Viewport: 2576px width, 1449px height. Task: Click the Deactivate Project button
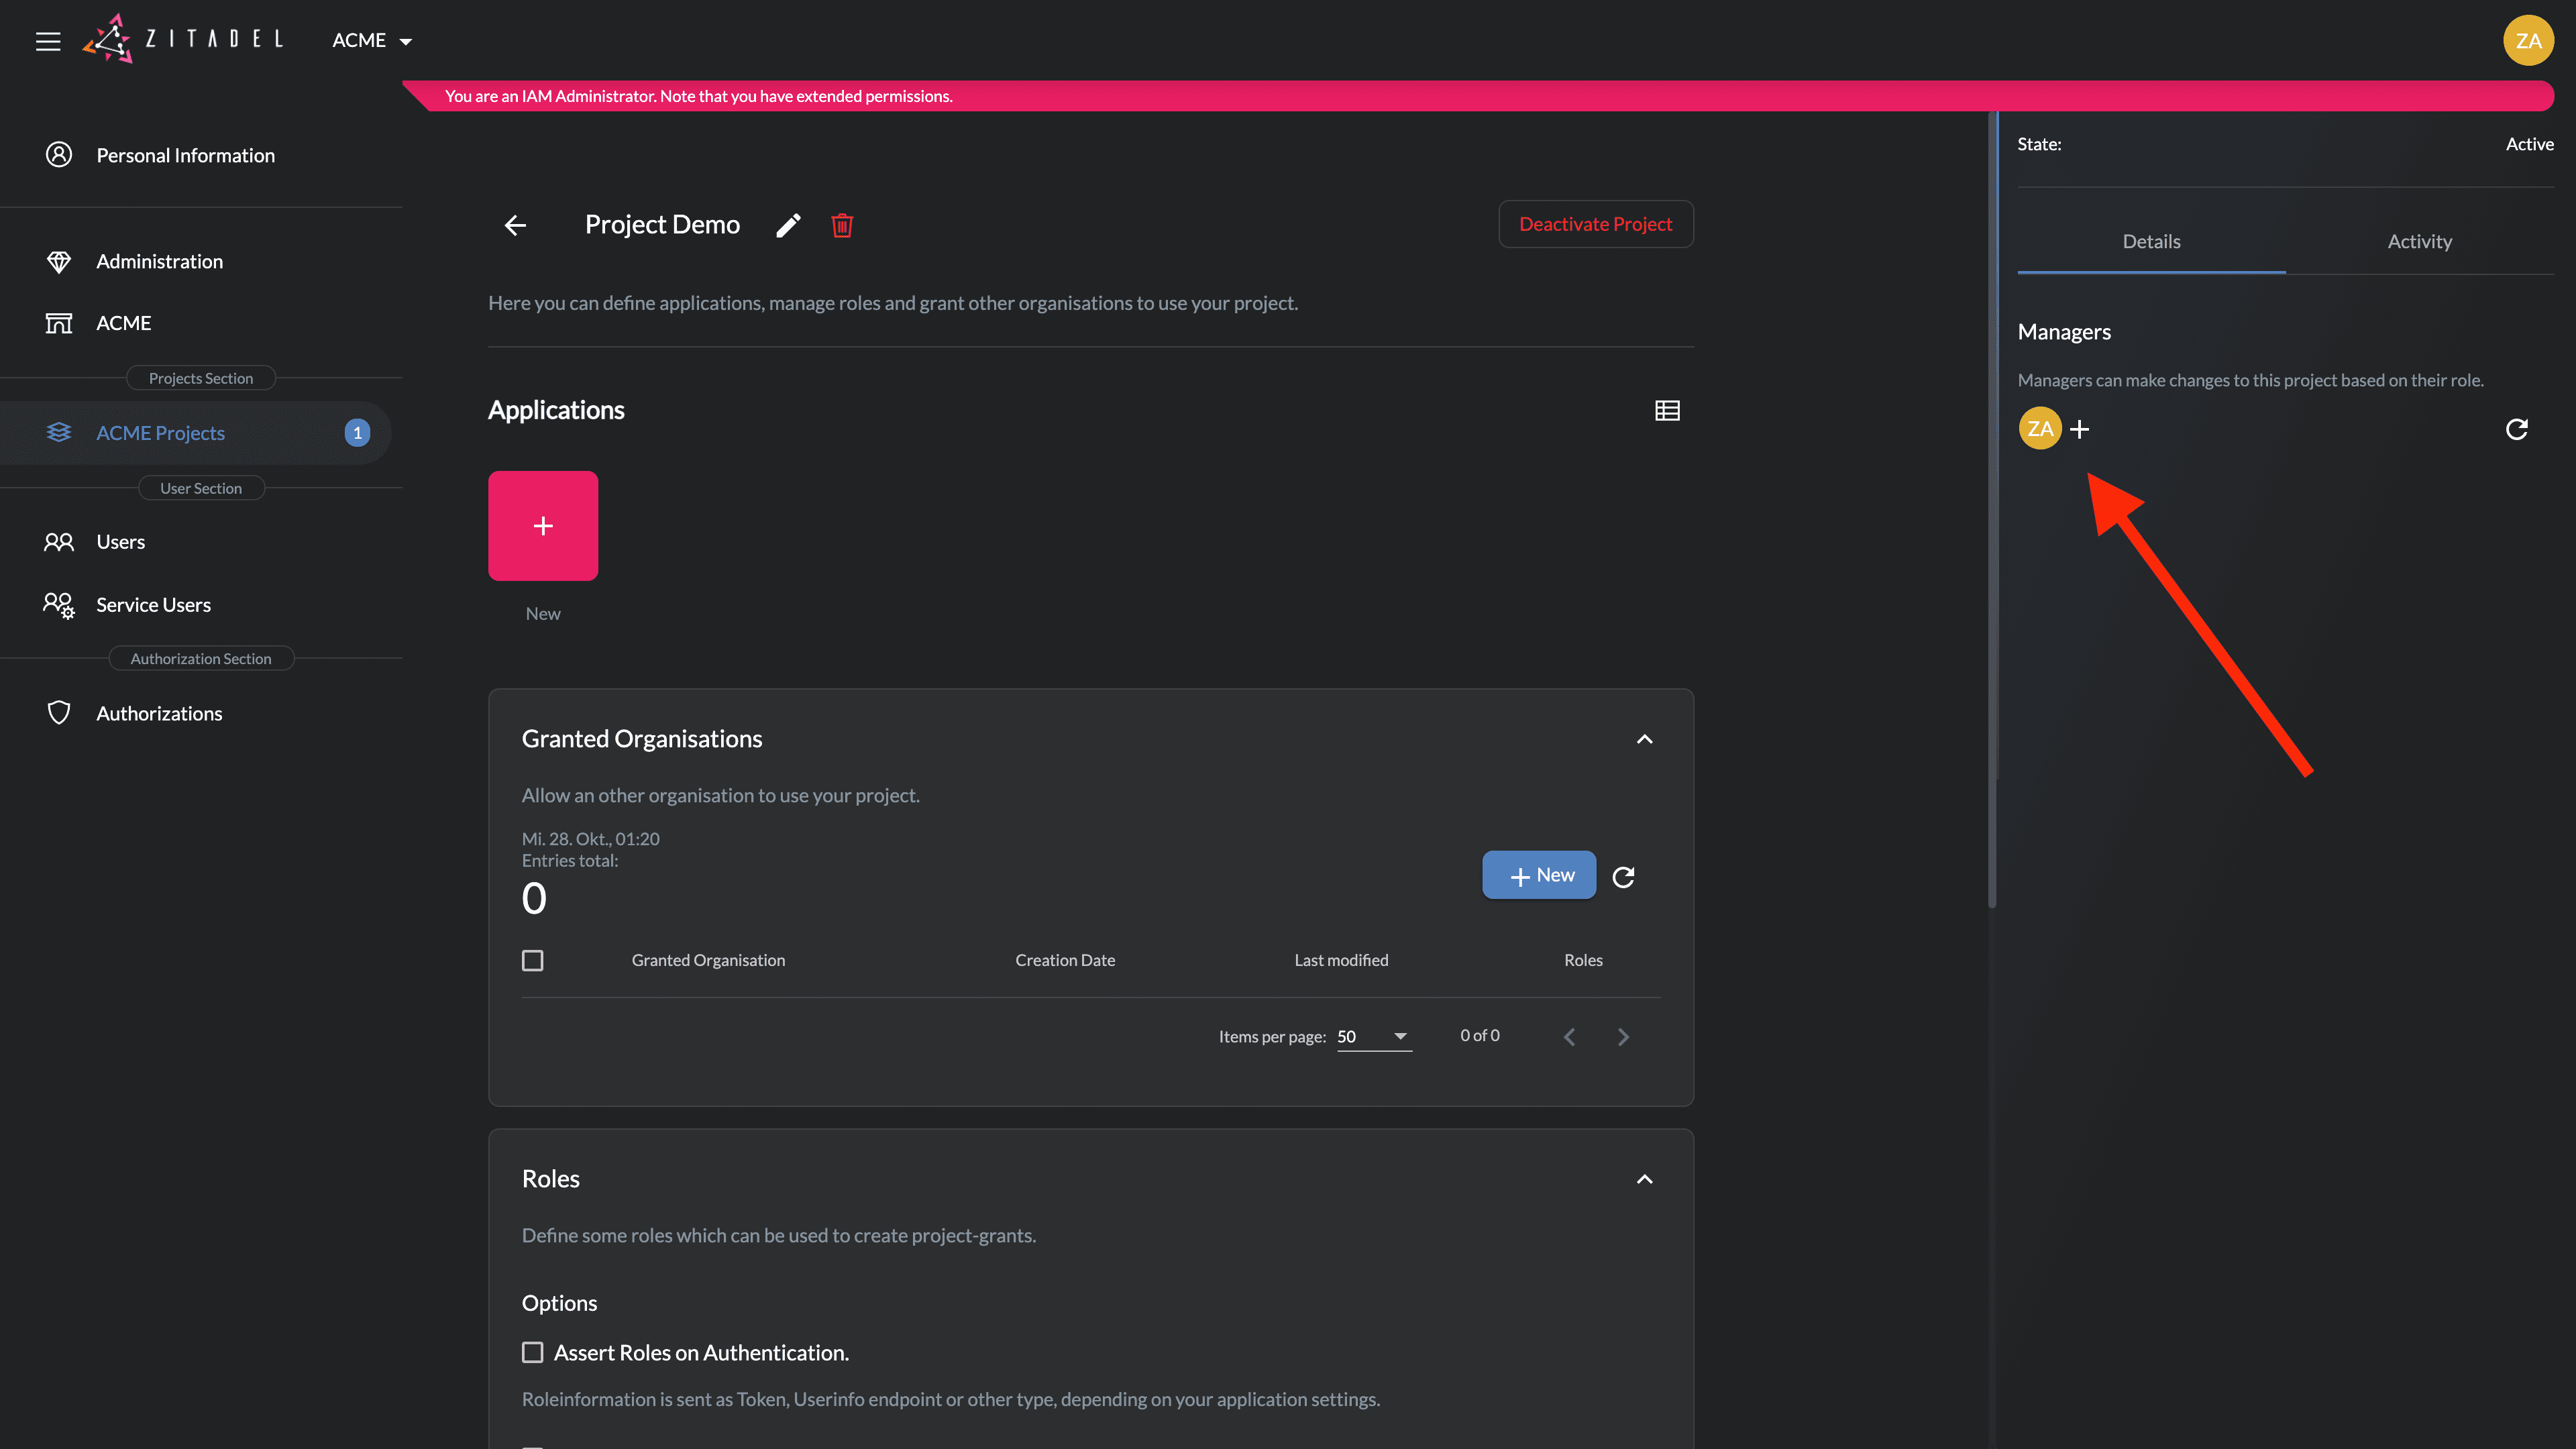(1595, 224)
